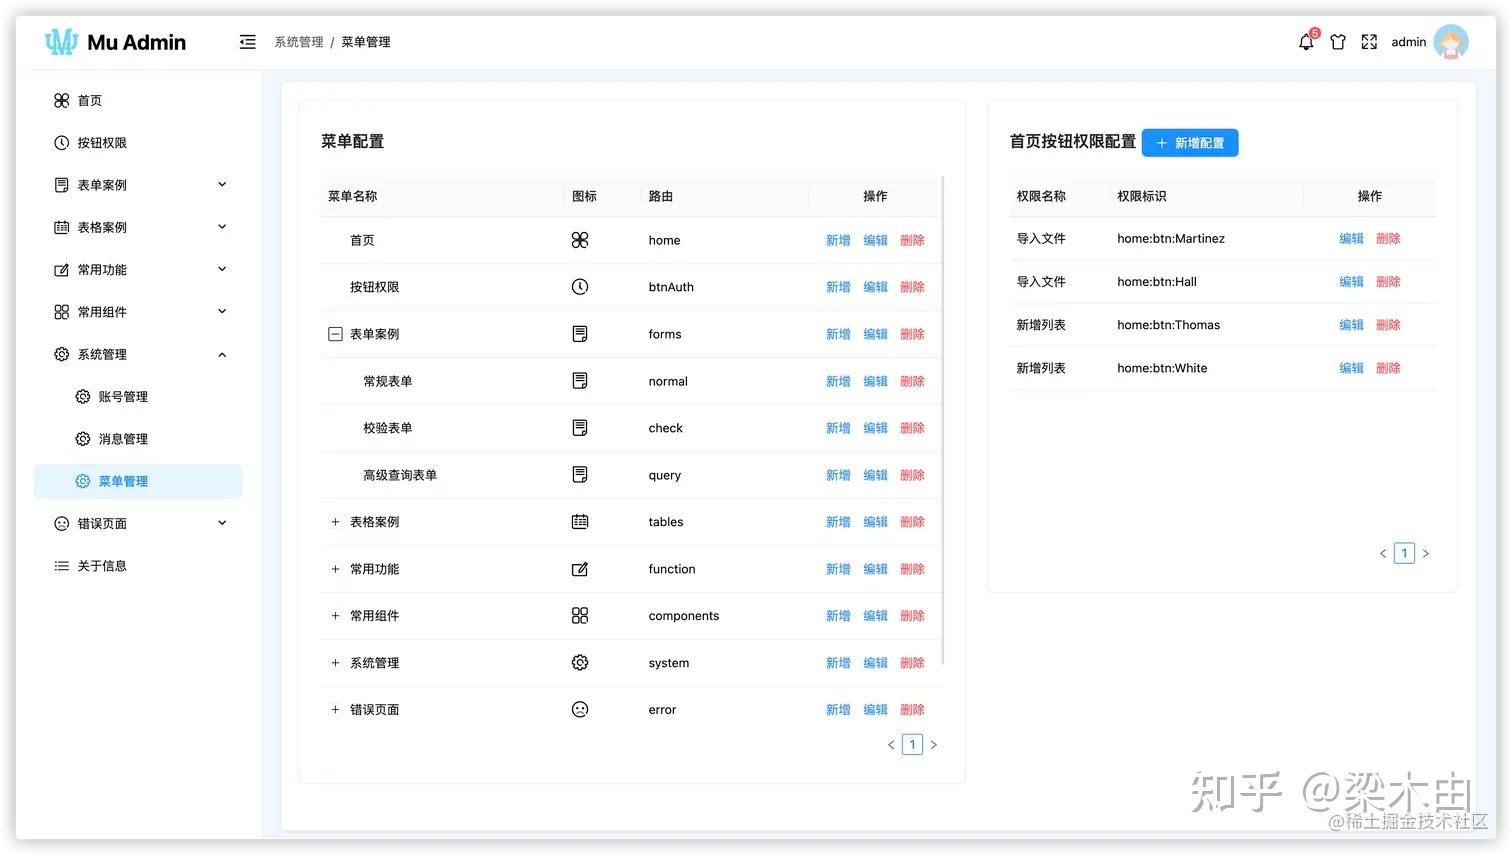Click the fullscreen toggle icon in the header
The height and width of the screenshot is (855, 1512).
1369,42
